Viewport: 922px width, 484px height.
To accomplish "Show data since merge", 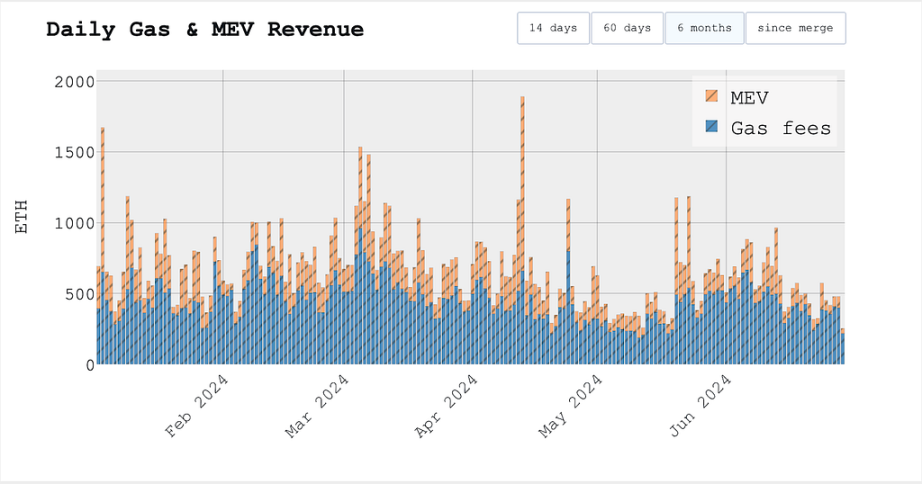I will point(795,28).
